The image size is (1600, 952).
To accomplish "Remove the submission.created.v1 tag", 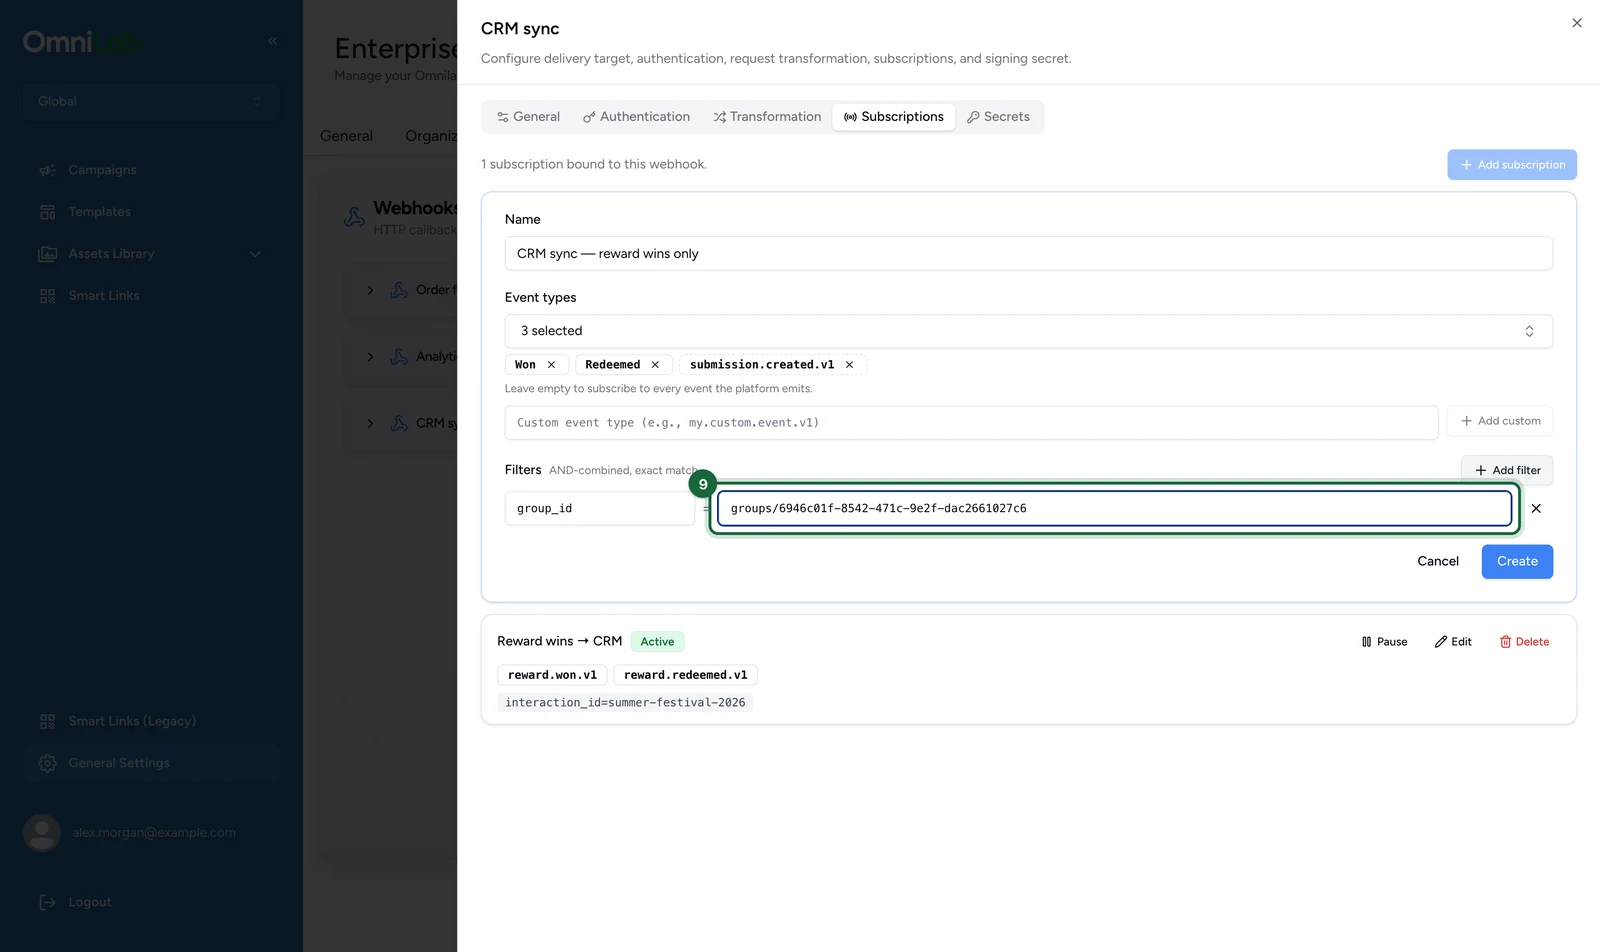I will click(849, 365).
